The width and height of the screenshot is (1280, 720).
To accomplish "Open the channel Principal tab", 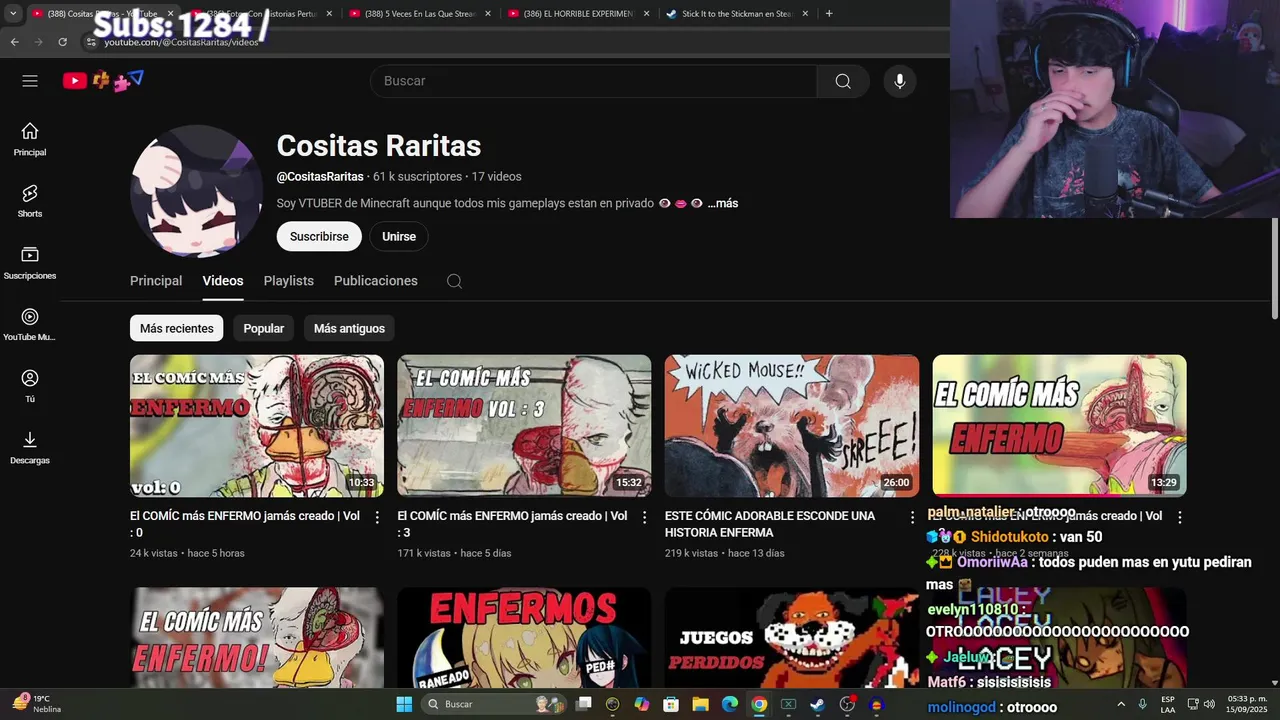I will 156,281.
